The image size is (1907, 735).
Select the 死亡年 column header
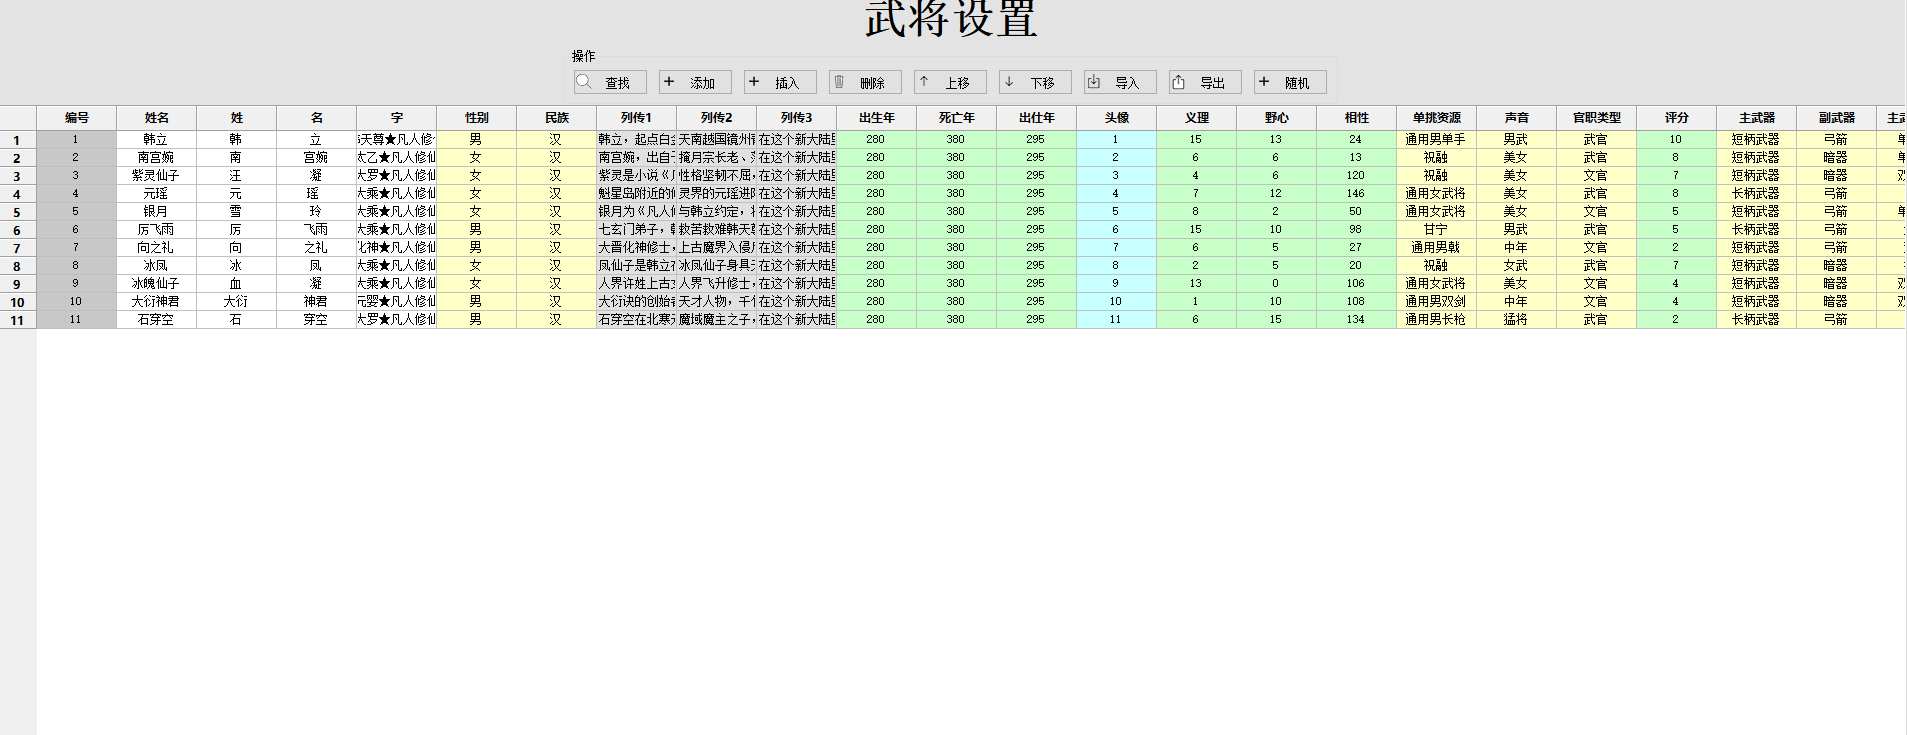pyautogui.click(x=957, y=118)
